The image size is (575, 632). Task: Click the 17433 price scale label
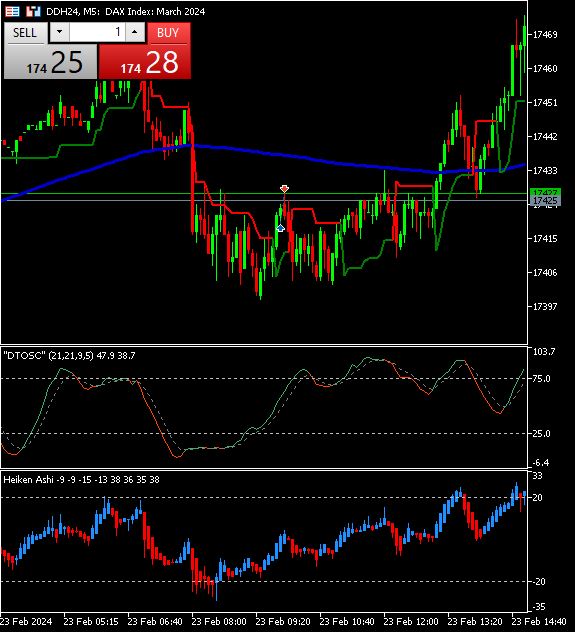click(x=545, y=170)
